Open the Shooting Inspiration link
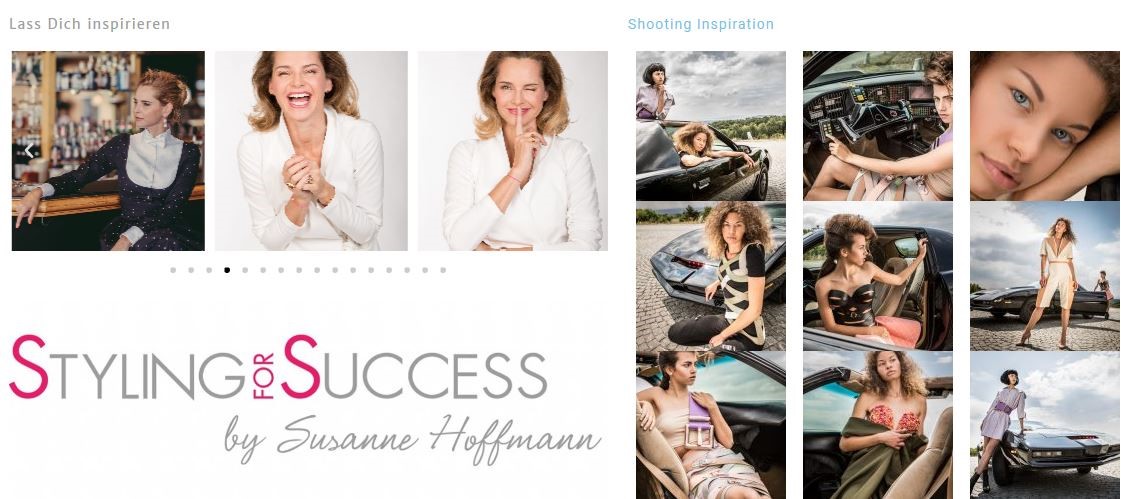Screen dimensions: 1121x499 pos(701,24)
